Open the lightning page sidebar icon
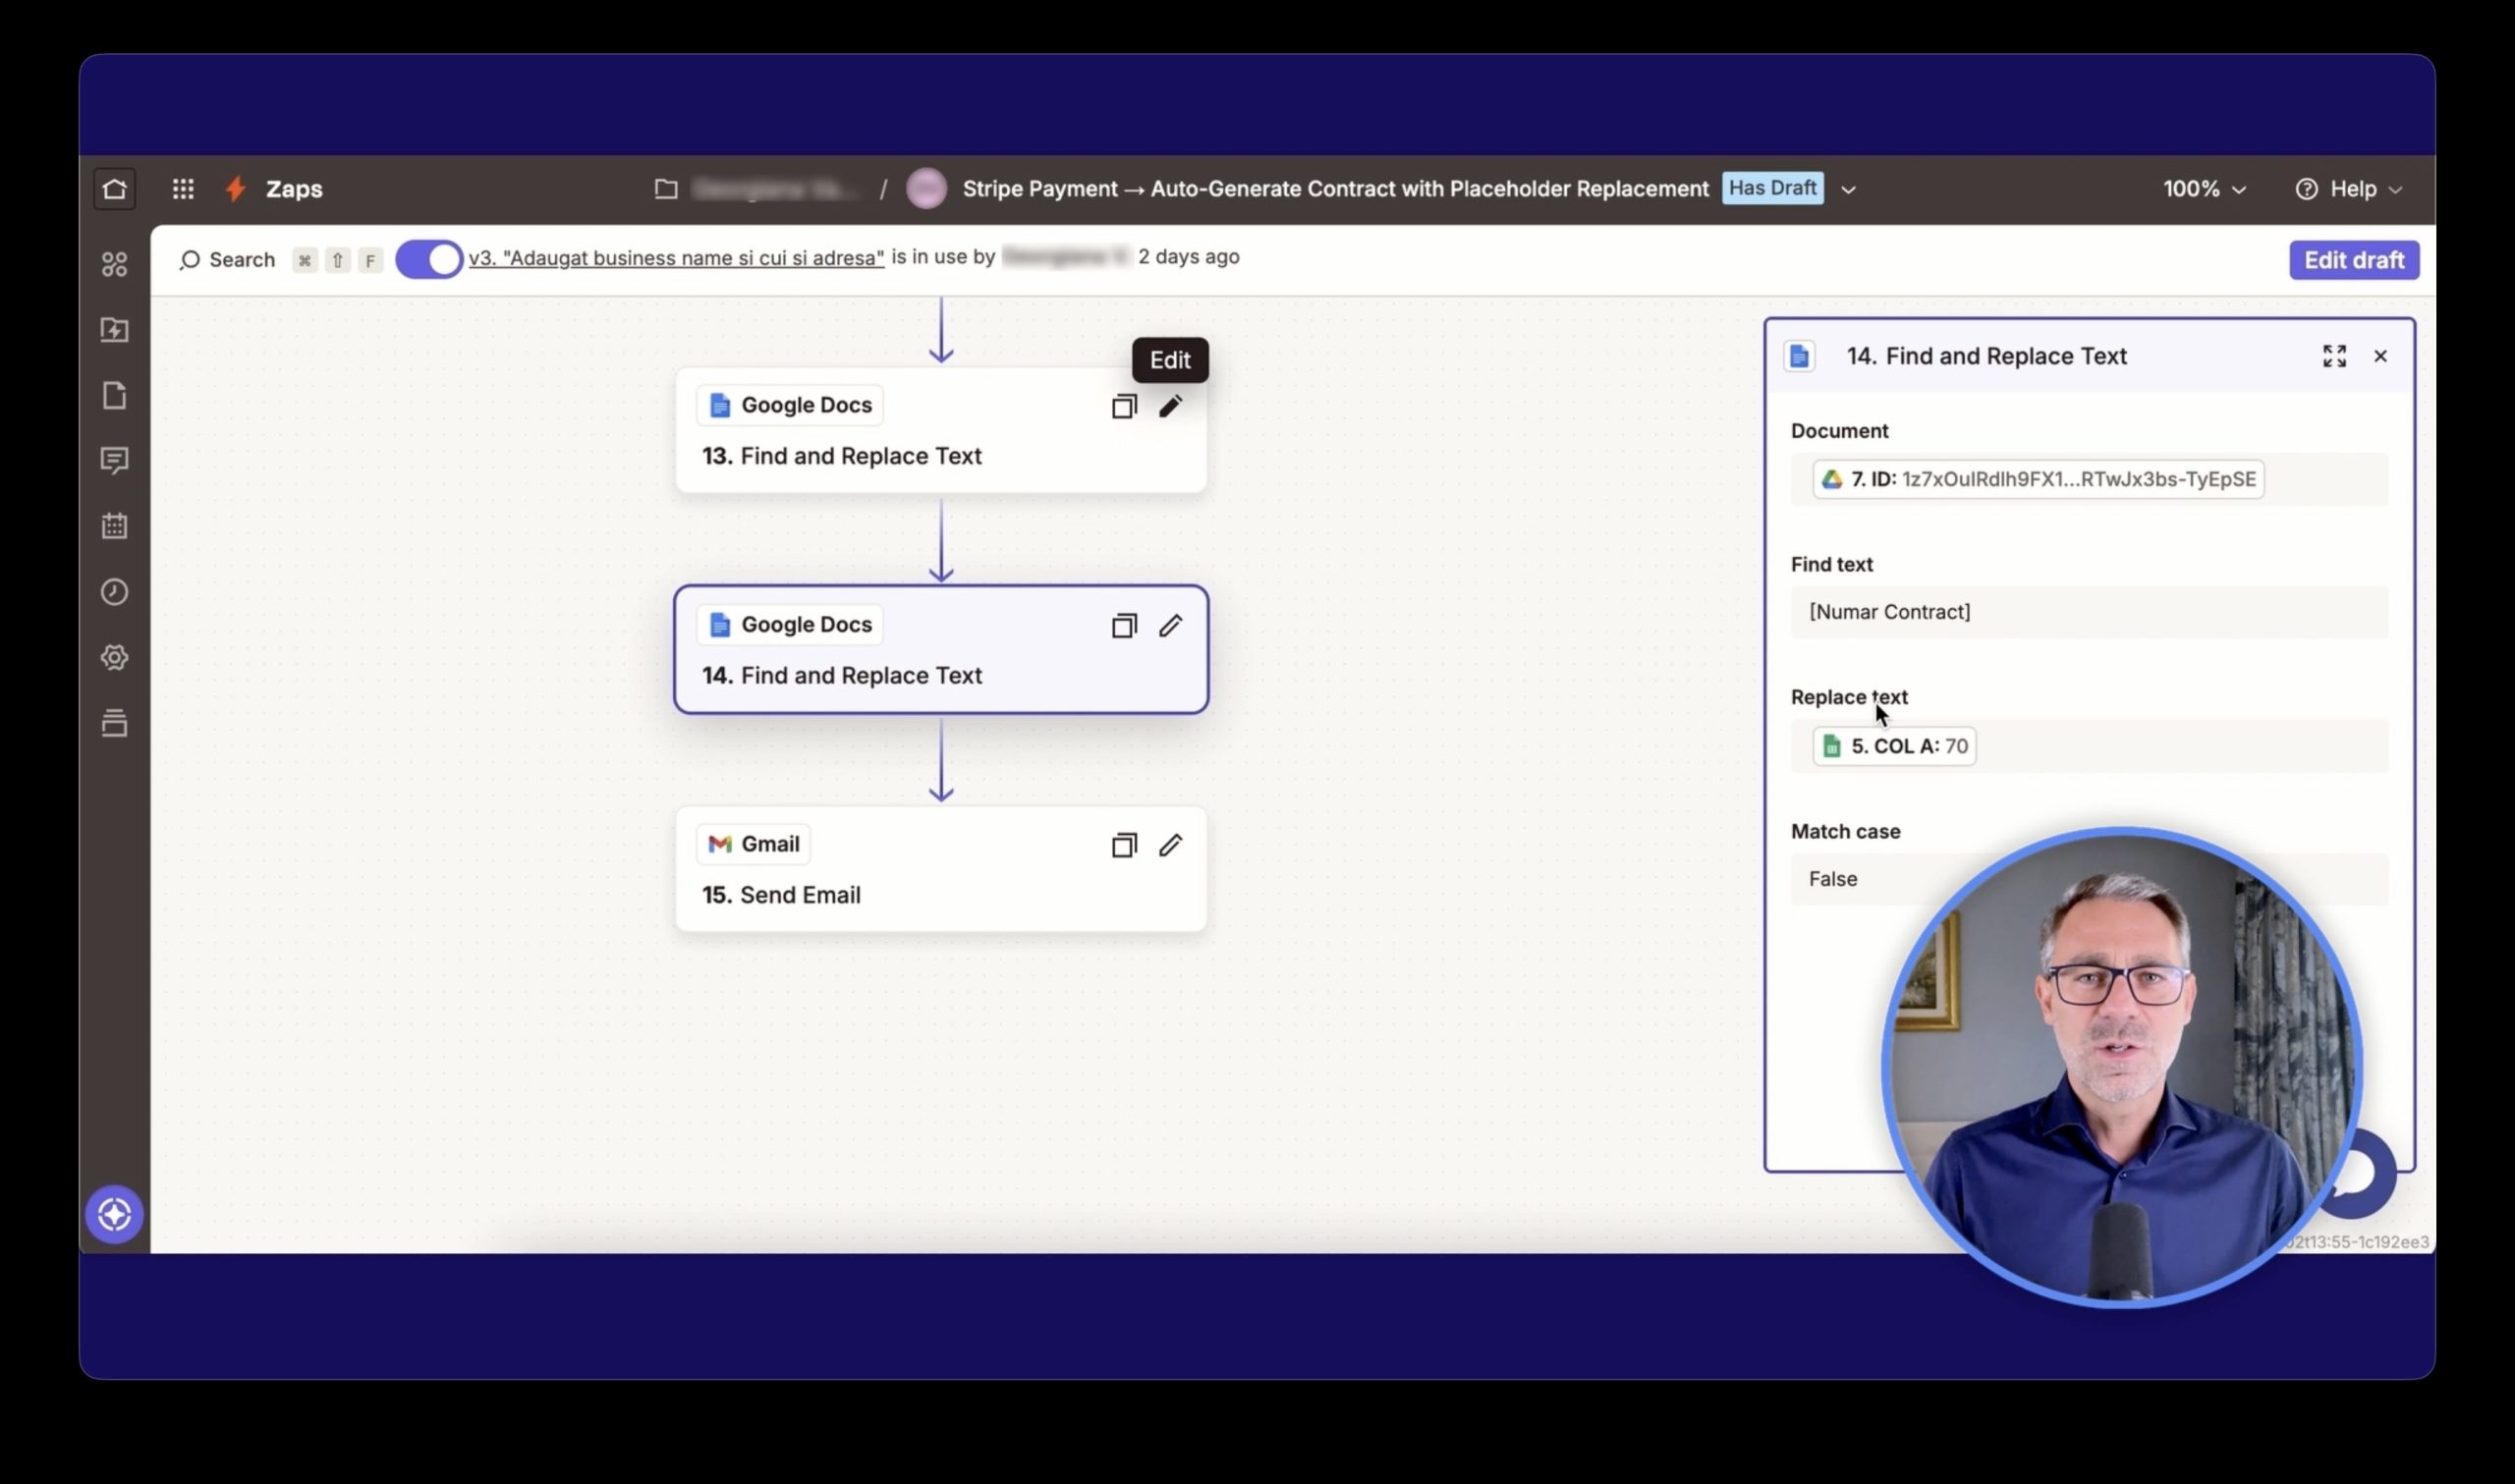This screenshot has width=2515, height=1484. [114, 330]
